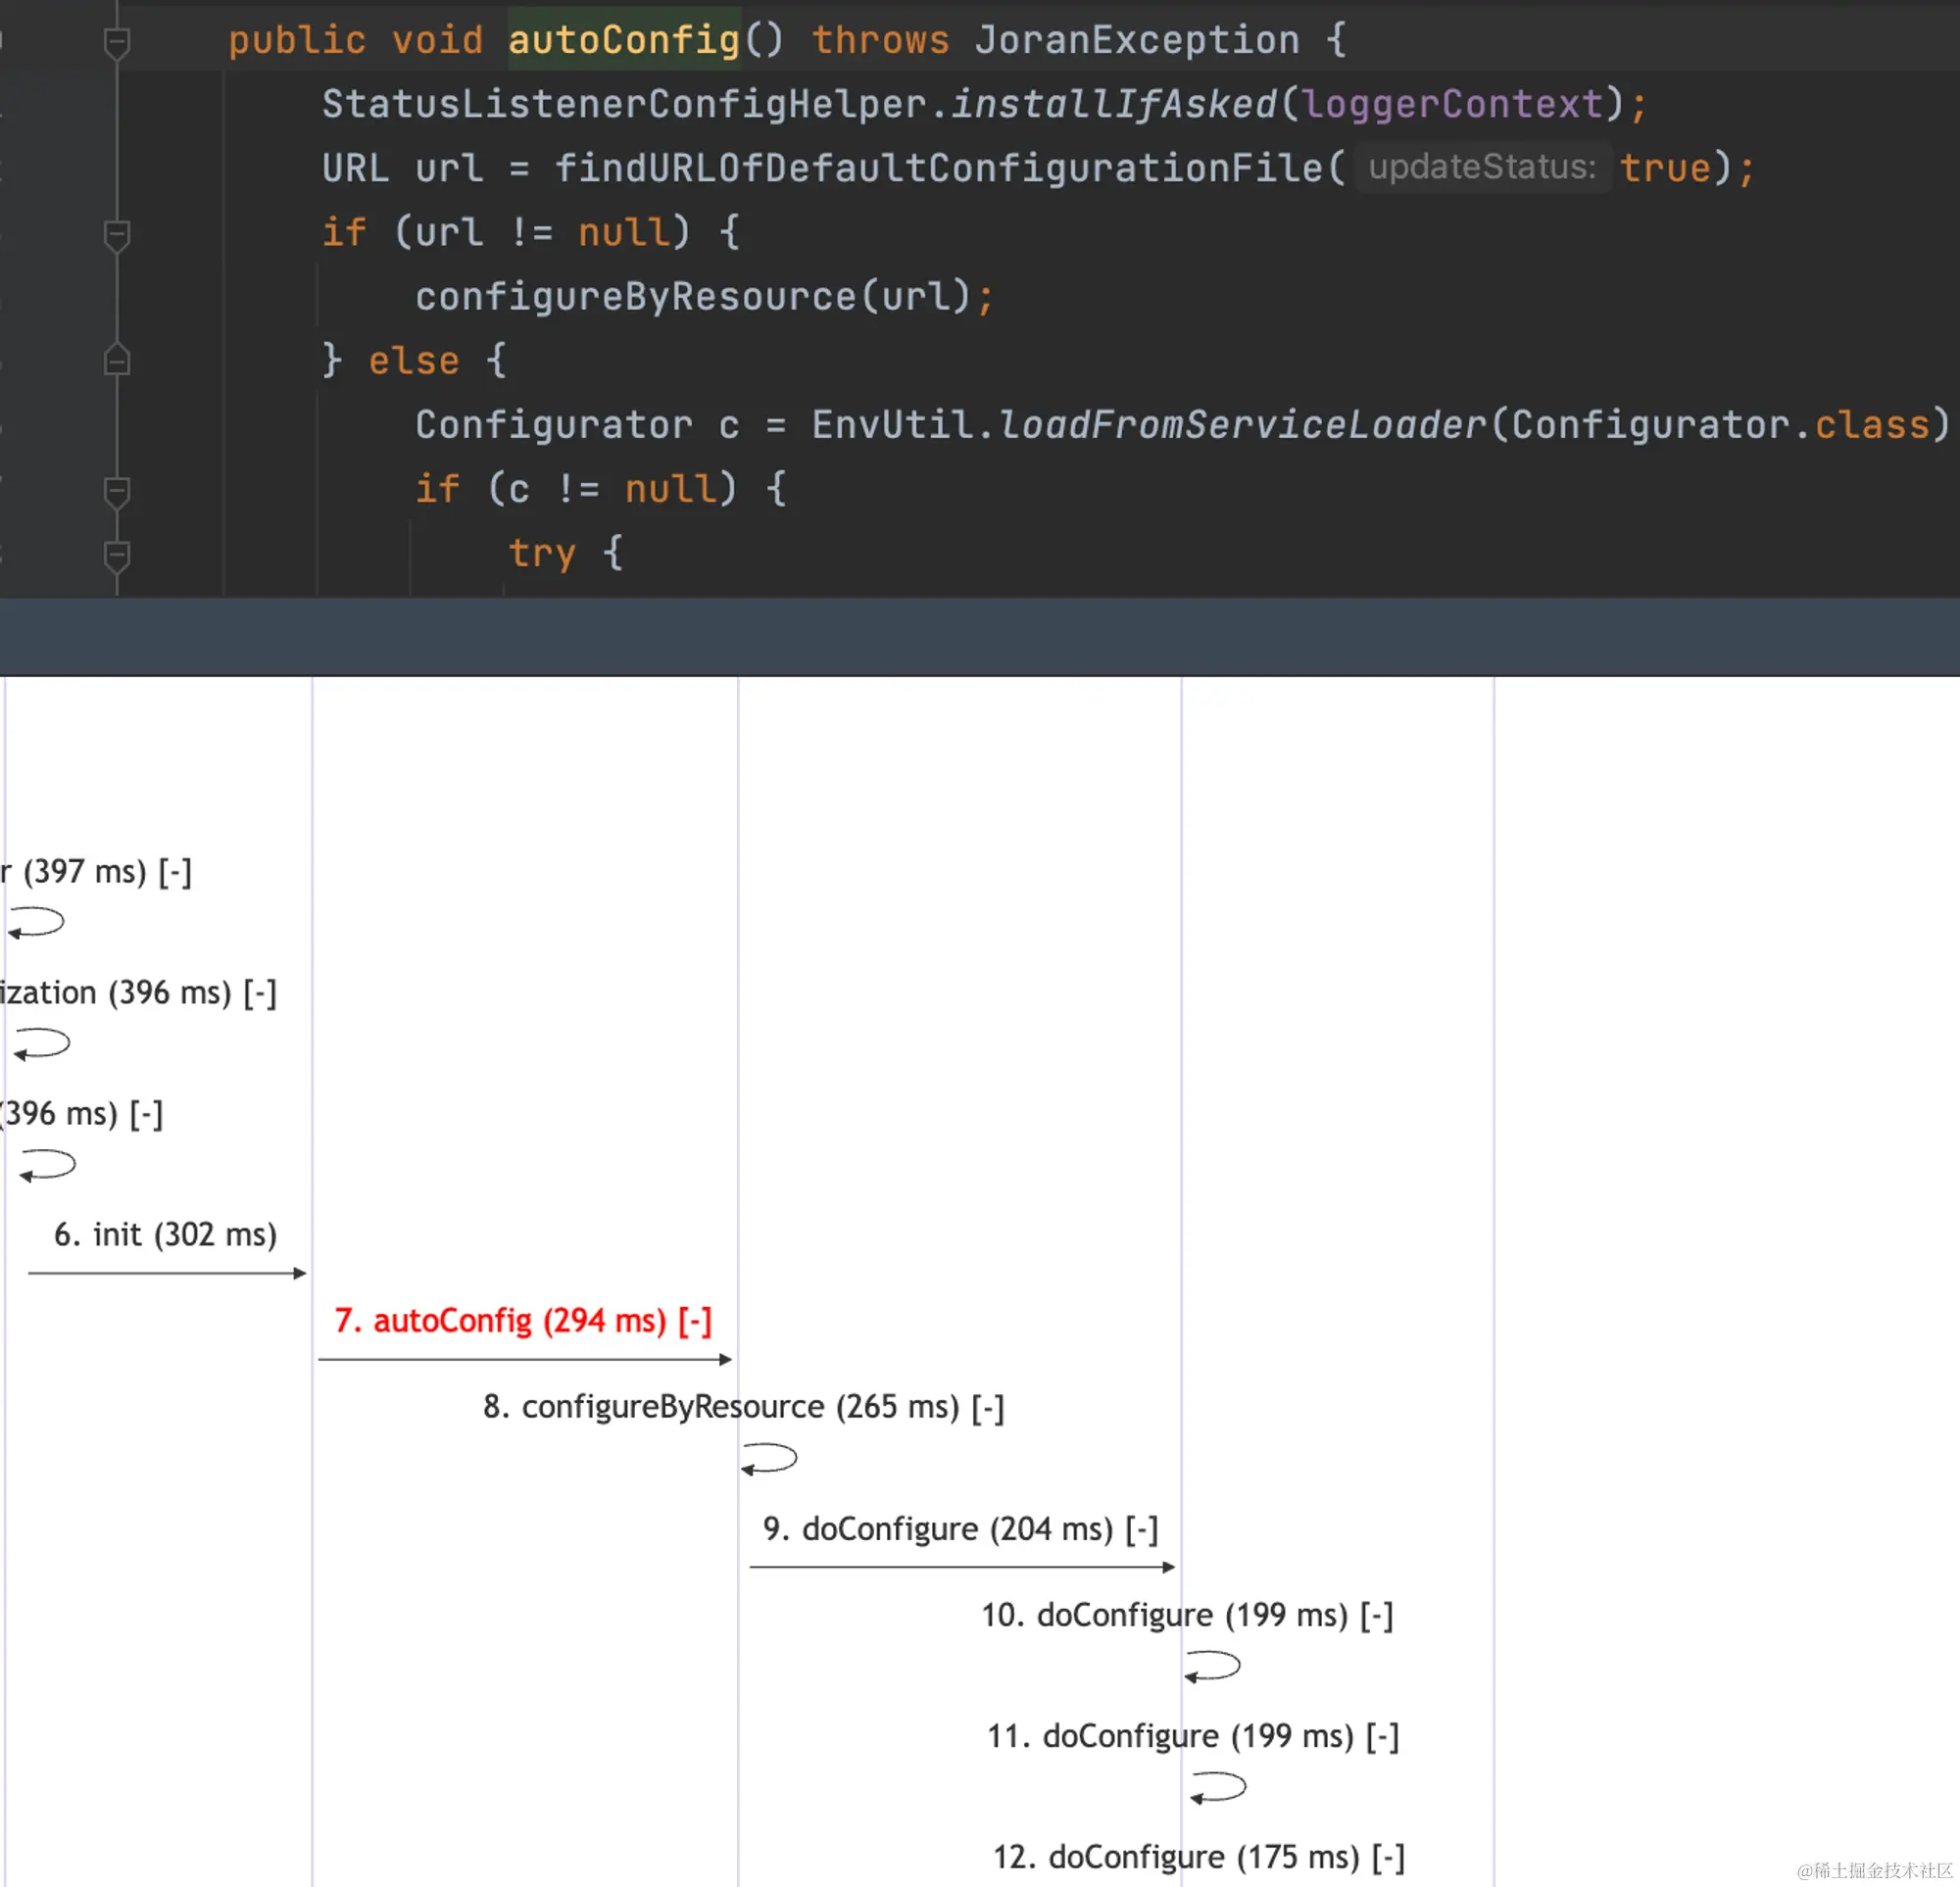
Task: Click the 'updateStatus:' parameter hint
Action: point(1482,167)
